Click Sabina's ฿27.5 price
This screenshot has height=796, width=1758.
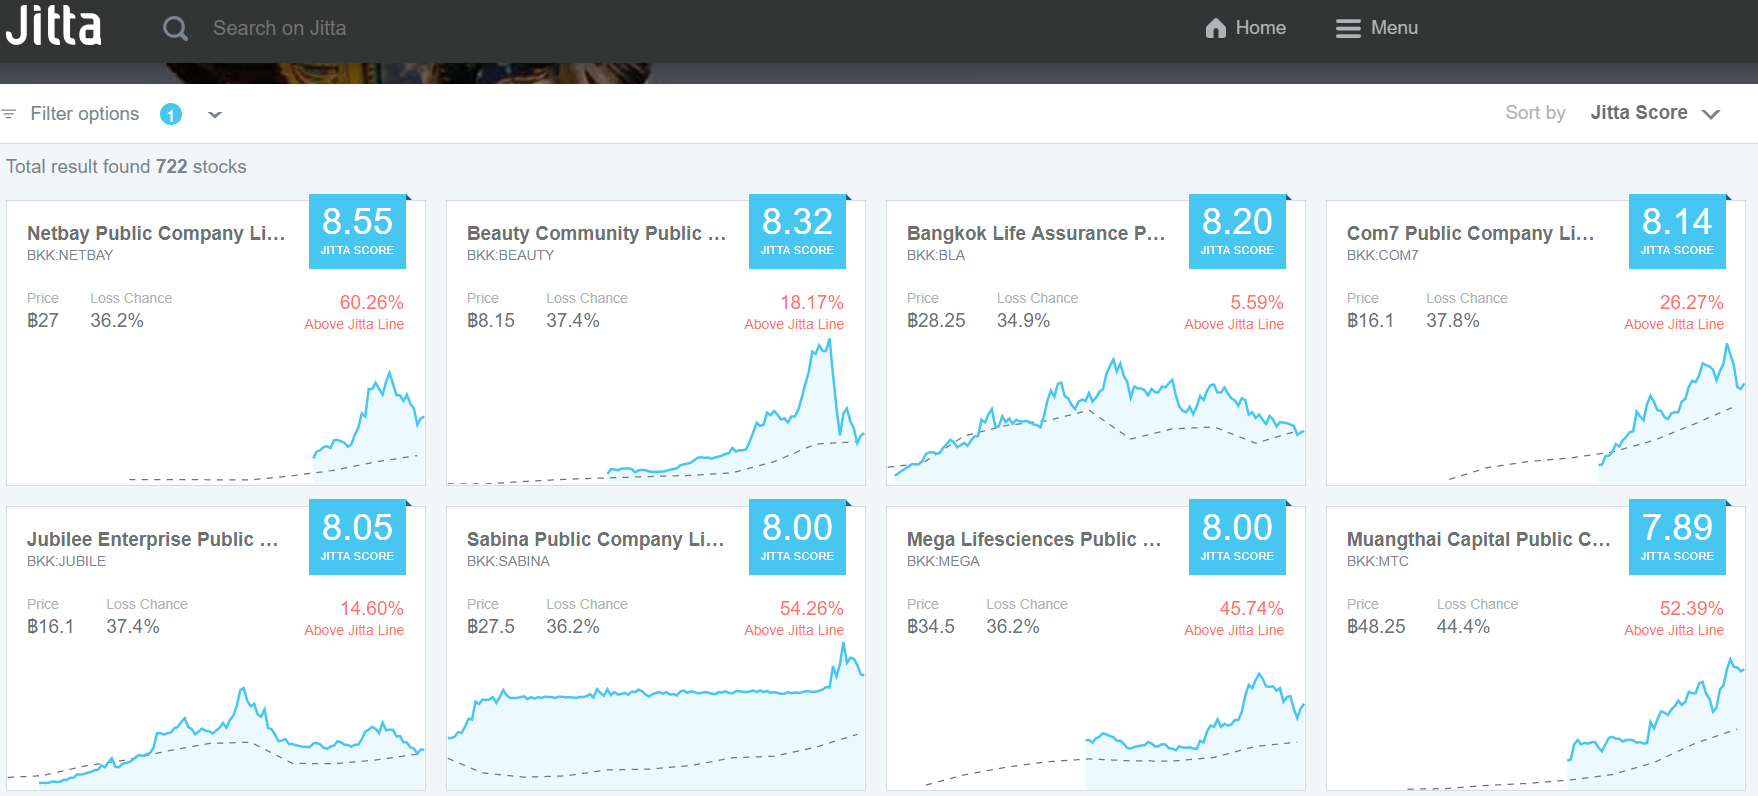[x=491, y=627]
